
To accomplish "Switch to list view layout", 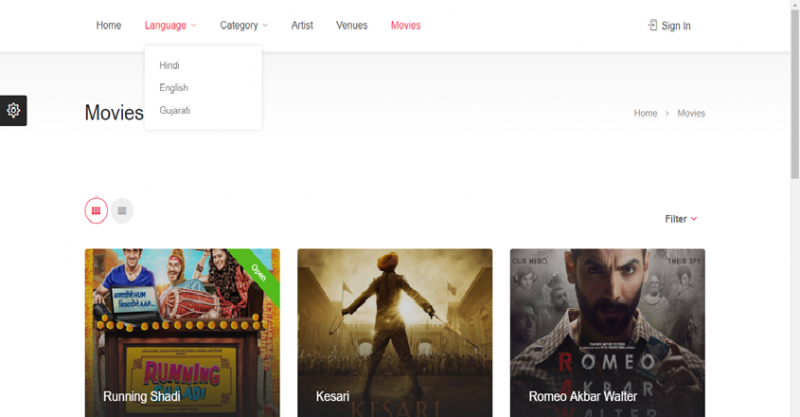I will pyautogui.click(x=122, y=210).
